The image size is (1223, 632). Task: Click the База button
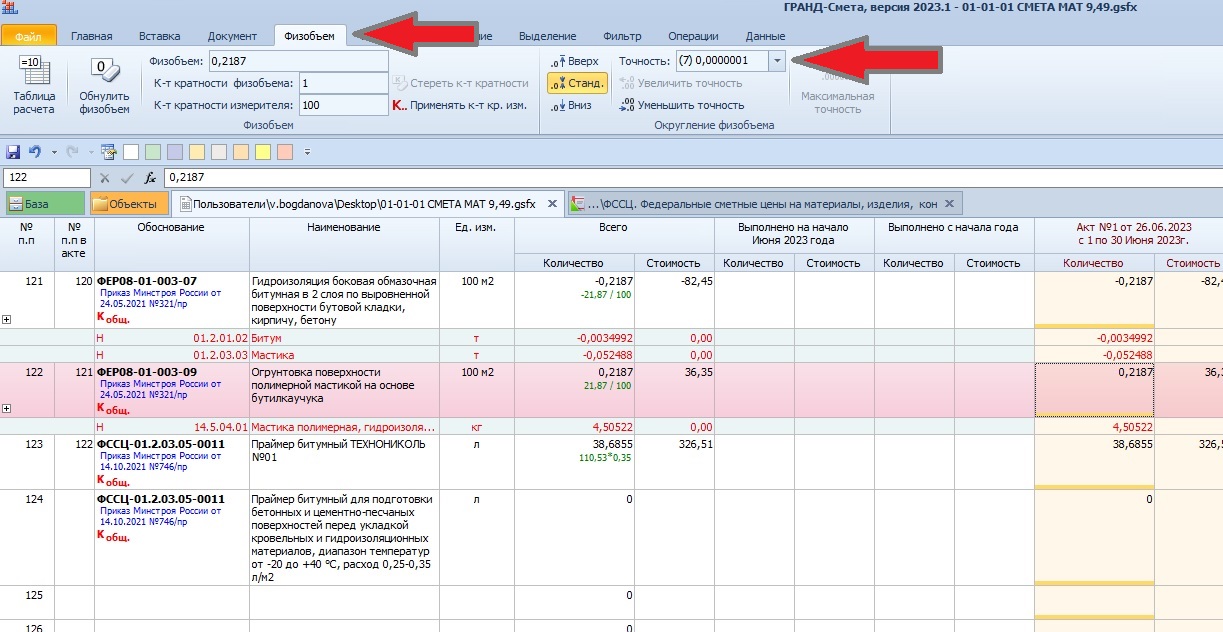[x=45, y=204]
